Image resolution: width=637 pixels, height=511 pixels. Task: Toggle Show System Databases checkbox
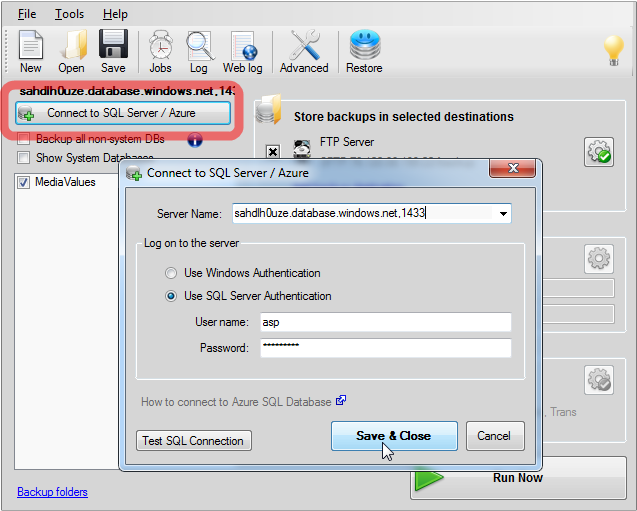[24, 157]
